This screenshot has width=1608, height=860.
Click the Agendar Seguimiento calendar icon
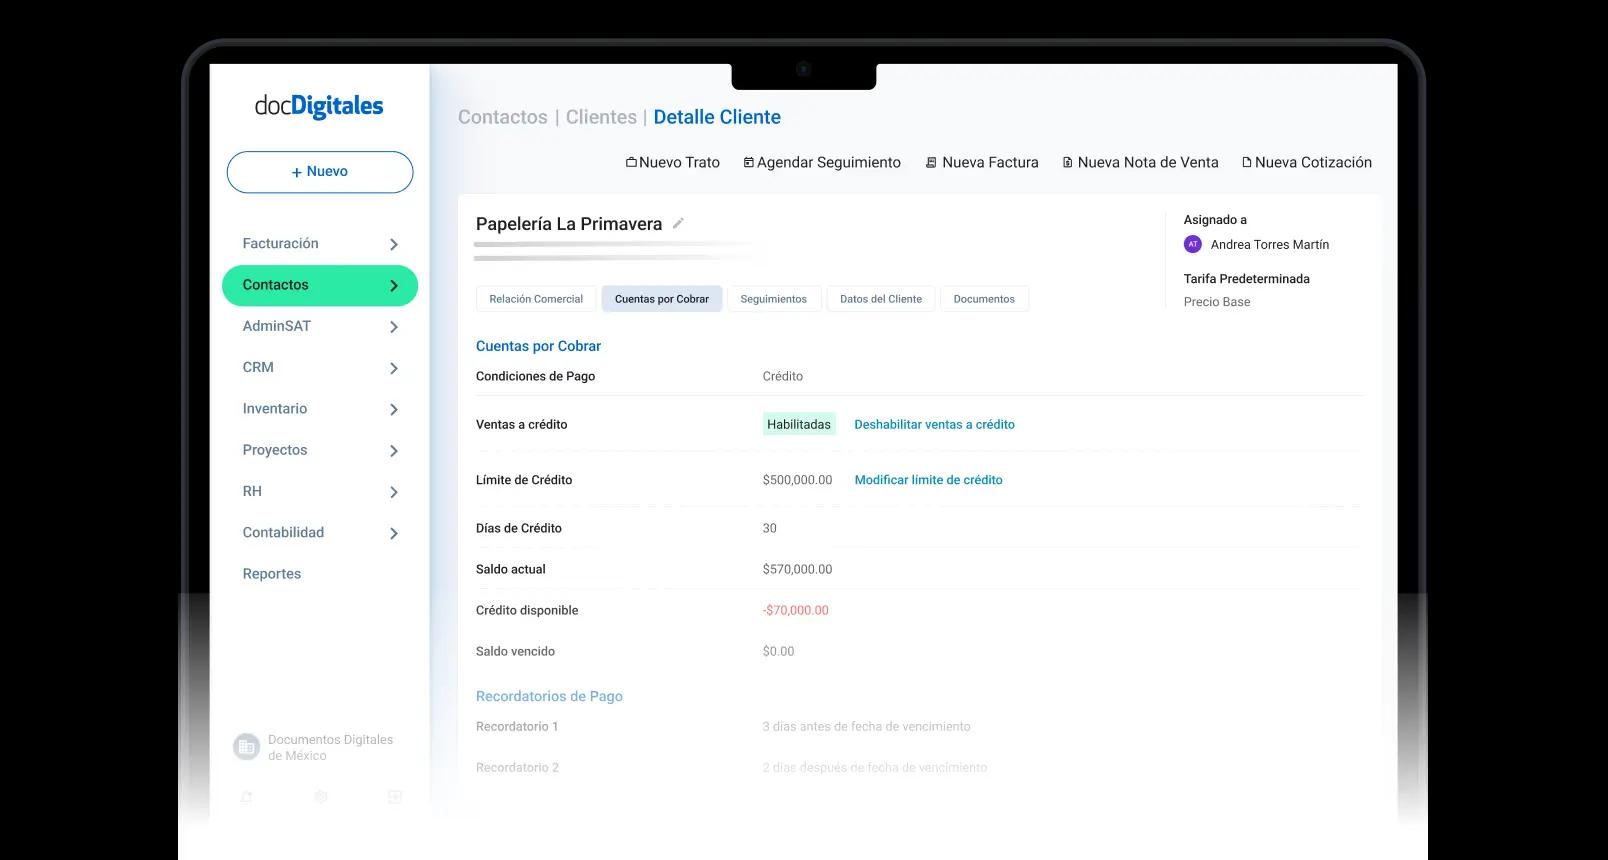click(x=748, y=162)
